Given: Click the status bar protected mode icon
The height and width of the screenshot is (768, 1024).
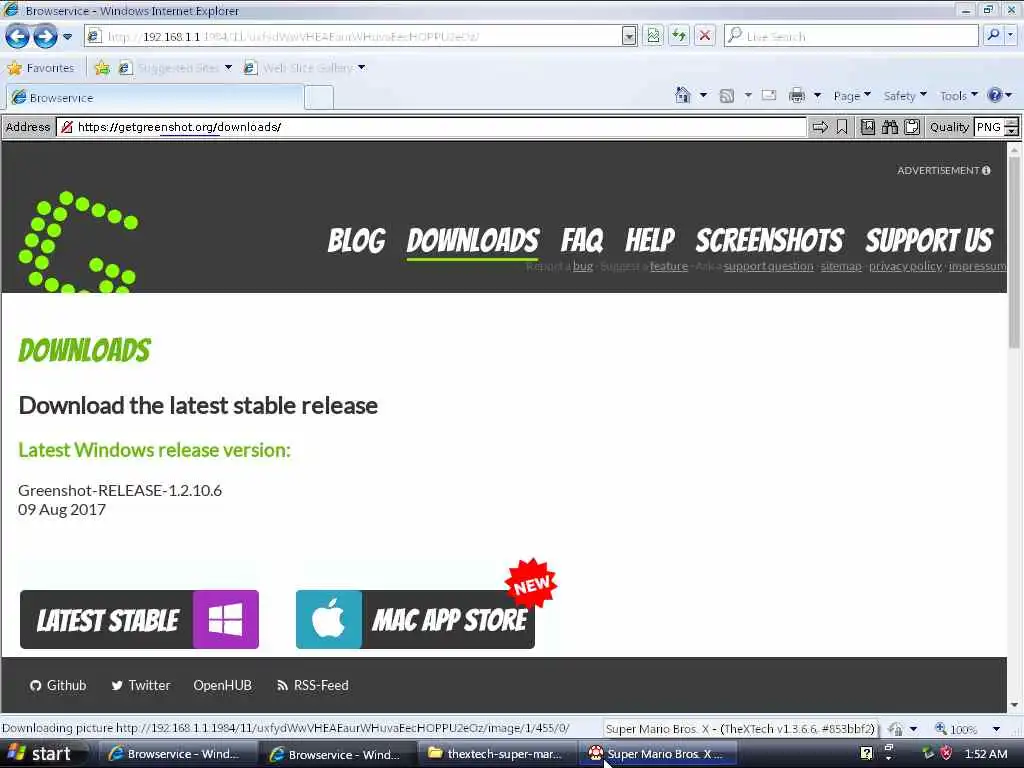Looking at the screenshot, I should [x=895, y=729].
